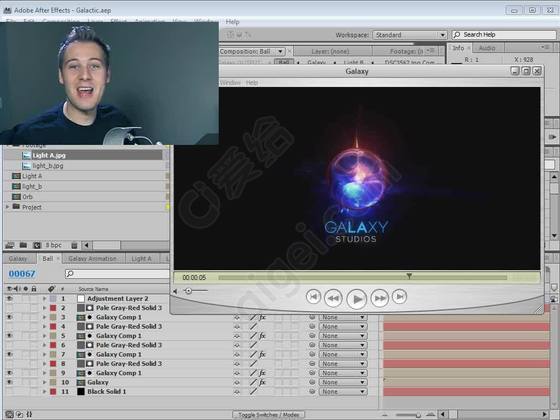
Task: Jump to the end of the Galaxy movie
Action: click(x=399, y=296)
